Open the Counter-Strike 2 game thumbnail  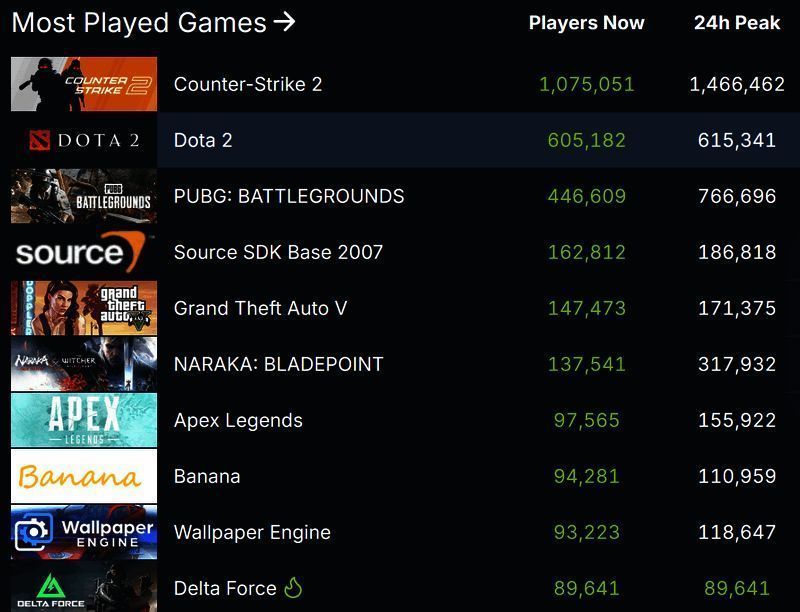point(84,84)
